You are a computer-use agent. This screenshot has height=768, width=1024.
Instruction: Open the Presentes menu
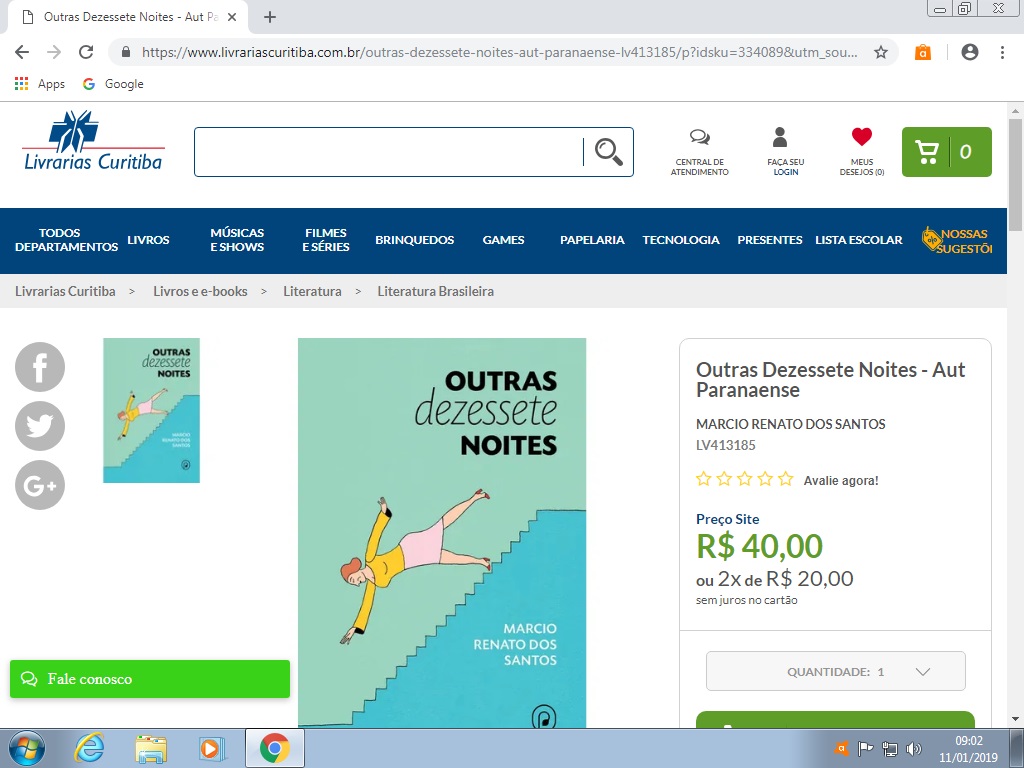pyautogui.click(x=770, y=240)
